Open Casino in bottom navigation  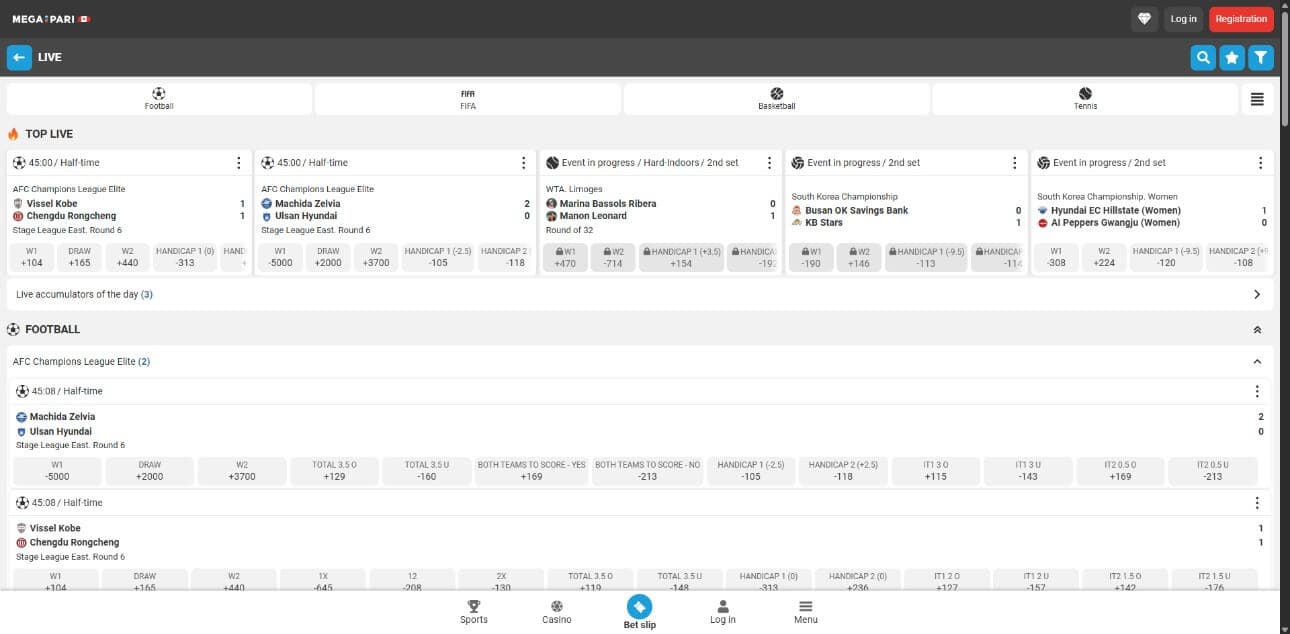[557, 612]
